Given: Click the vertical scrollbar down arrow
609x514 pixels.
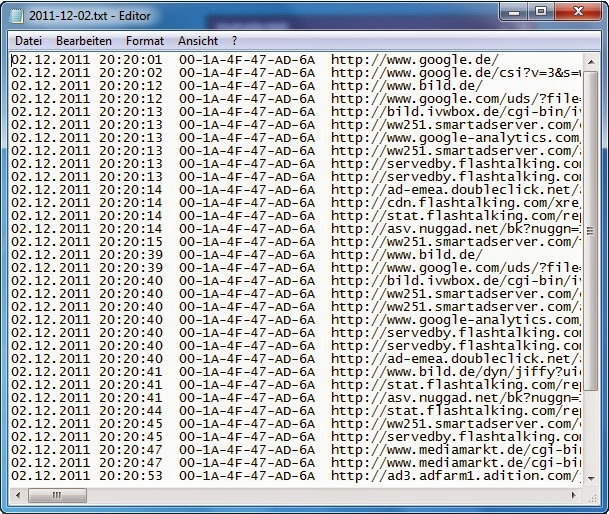Looking at the screenshot, I should (591, 478).
